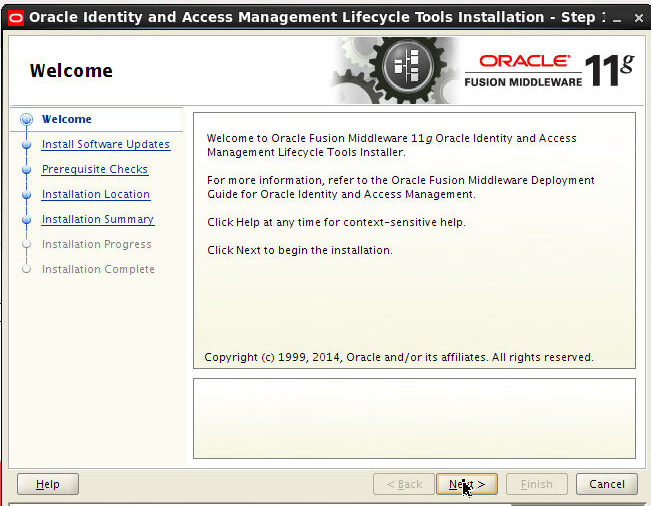Viewport: 651px width, 506px height.
Task: Open the Installation Location step
Action: tap(96, 194)
